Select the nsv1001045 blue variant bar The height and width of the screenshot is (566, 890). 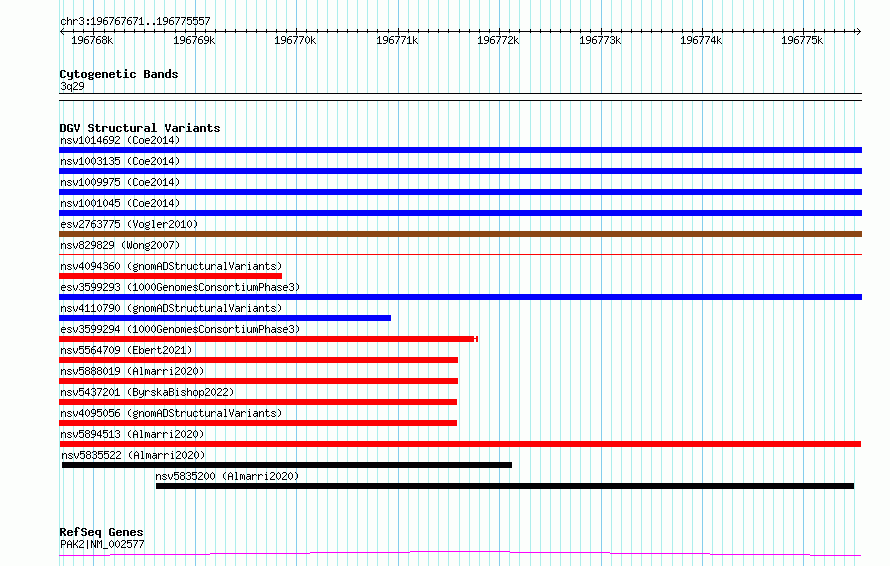pyautogui.click(x=460, y=213)
